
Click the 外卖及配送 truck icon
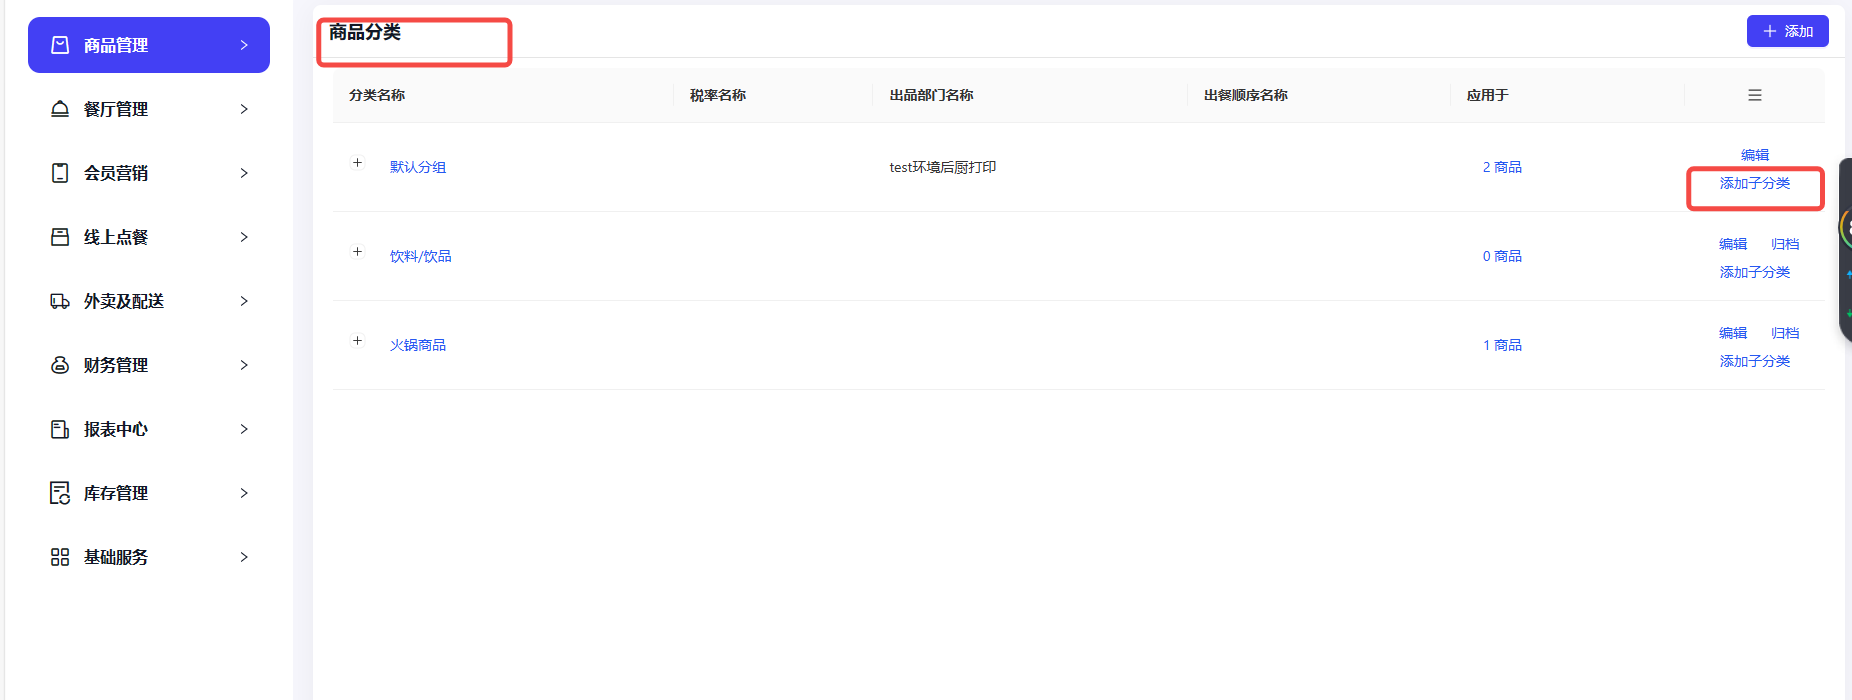(60, 301)
